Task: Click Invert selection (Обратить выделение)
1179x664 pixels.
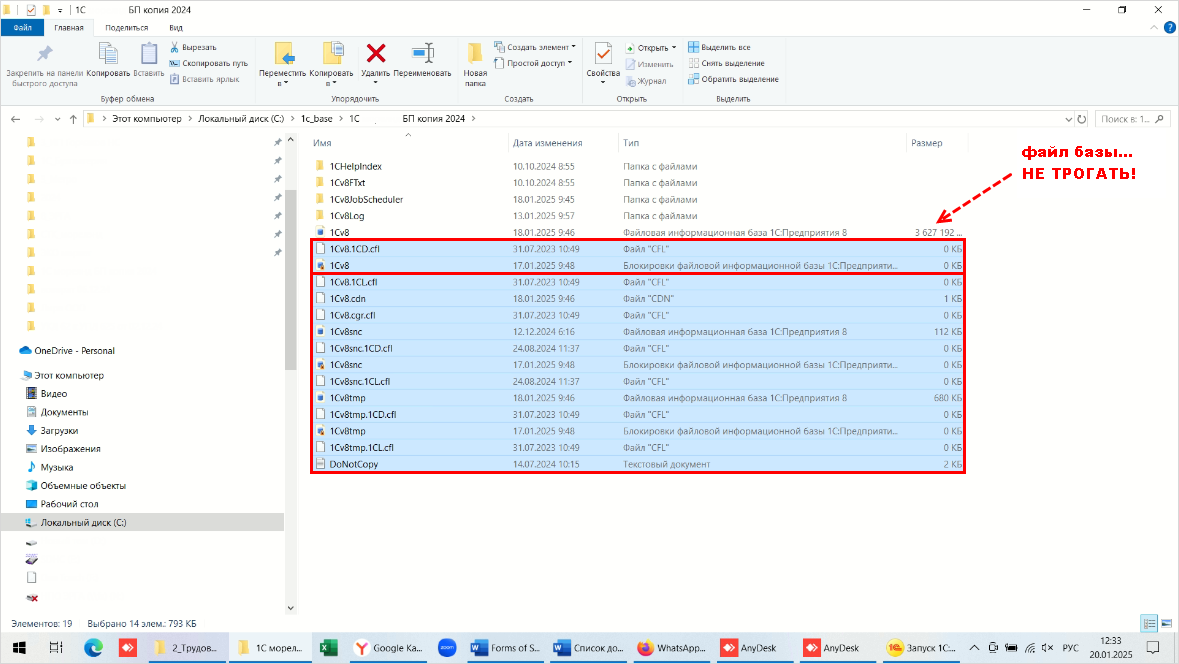Action: click(733, 79)
